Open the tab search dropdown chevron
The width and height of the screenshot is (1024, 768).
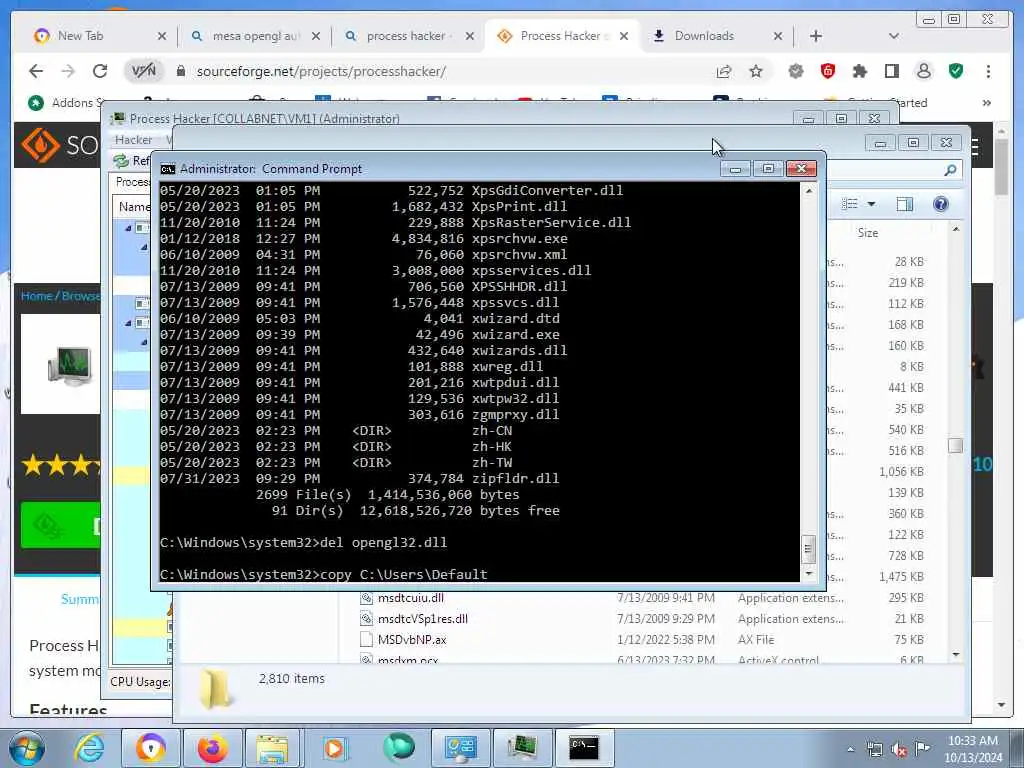point(893,36)
